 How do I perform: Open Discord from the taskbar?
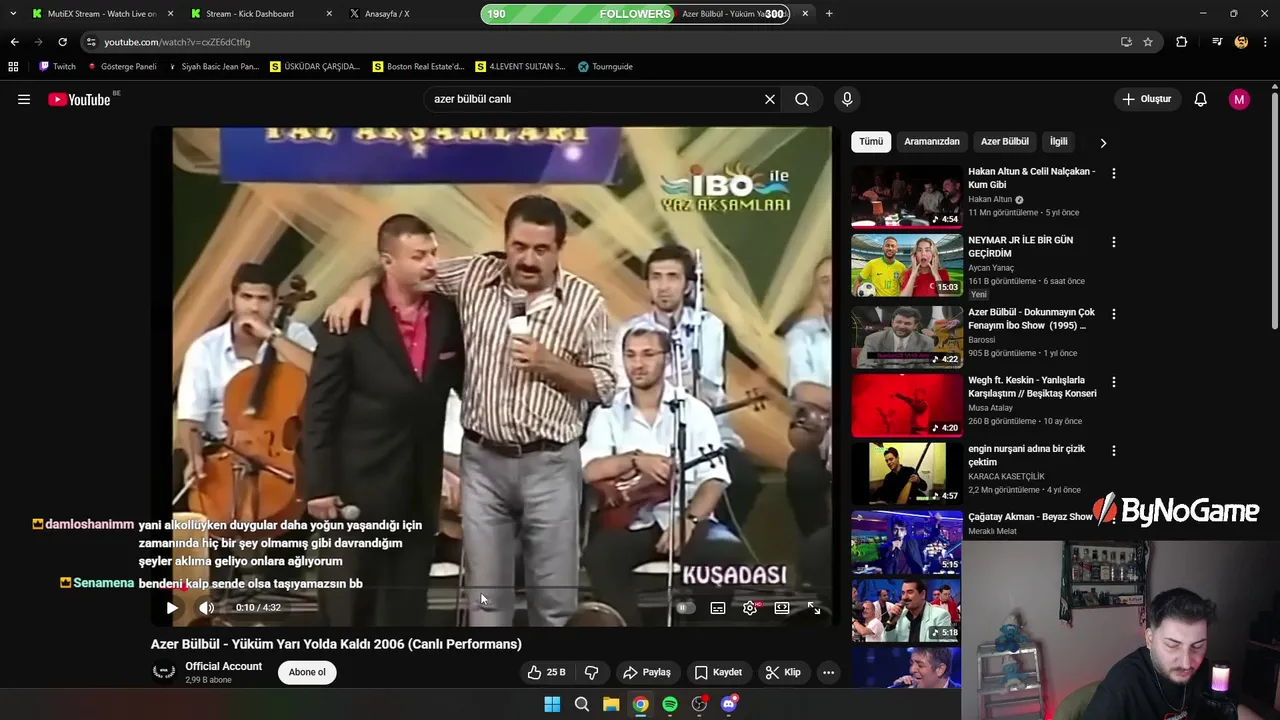click(729, 704)
